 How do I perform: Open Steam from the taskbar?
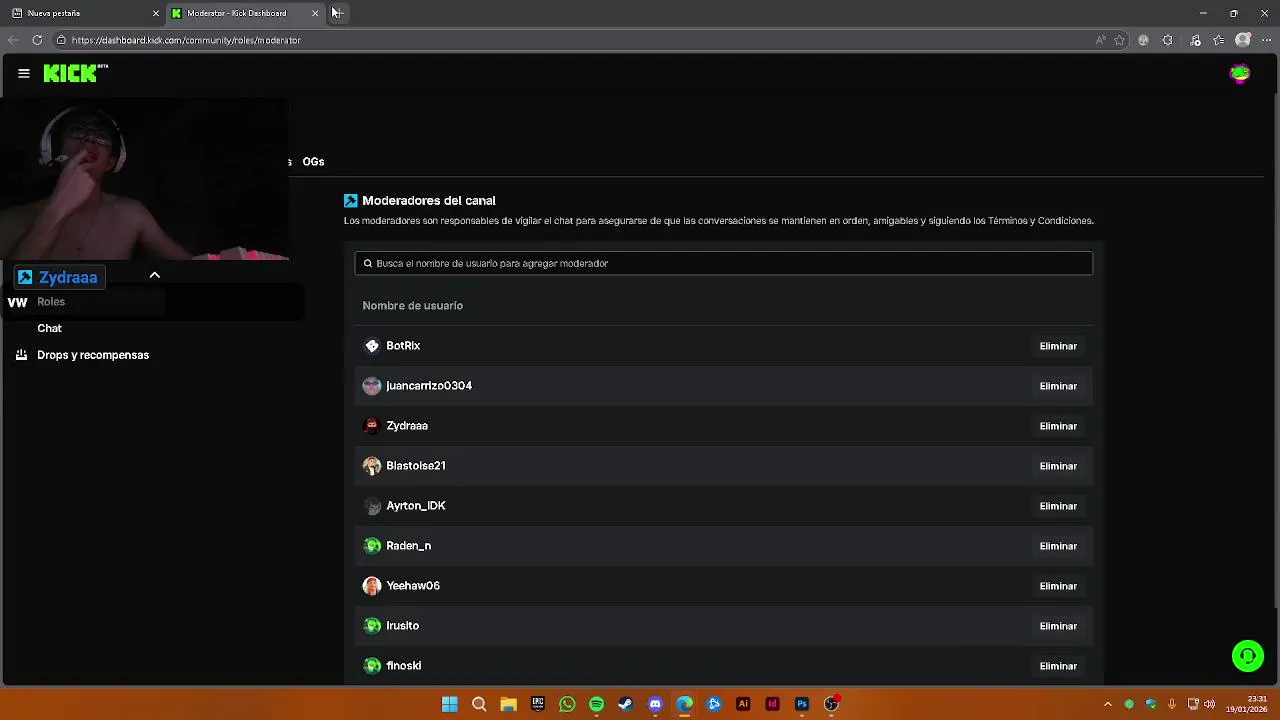pyautogui.click(x=625, y=704)
